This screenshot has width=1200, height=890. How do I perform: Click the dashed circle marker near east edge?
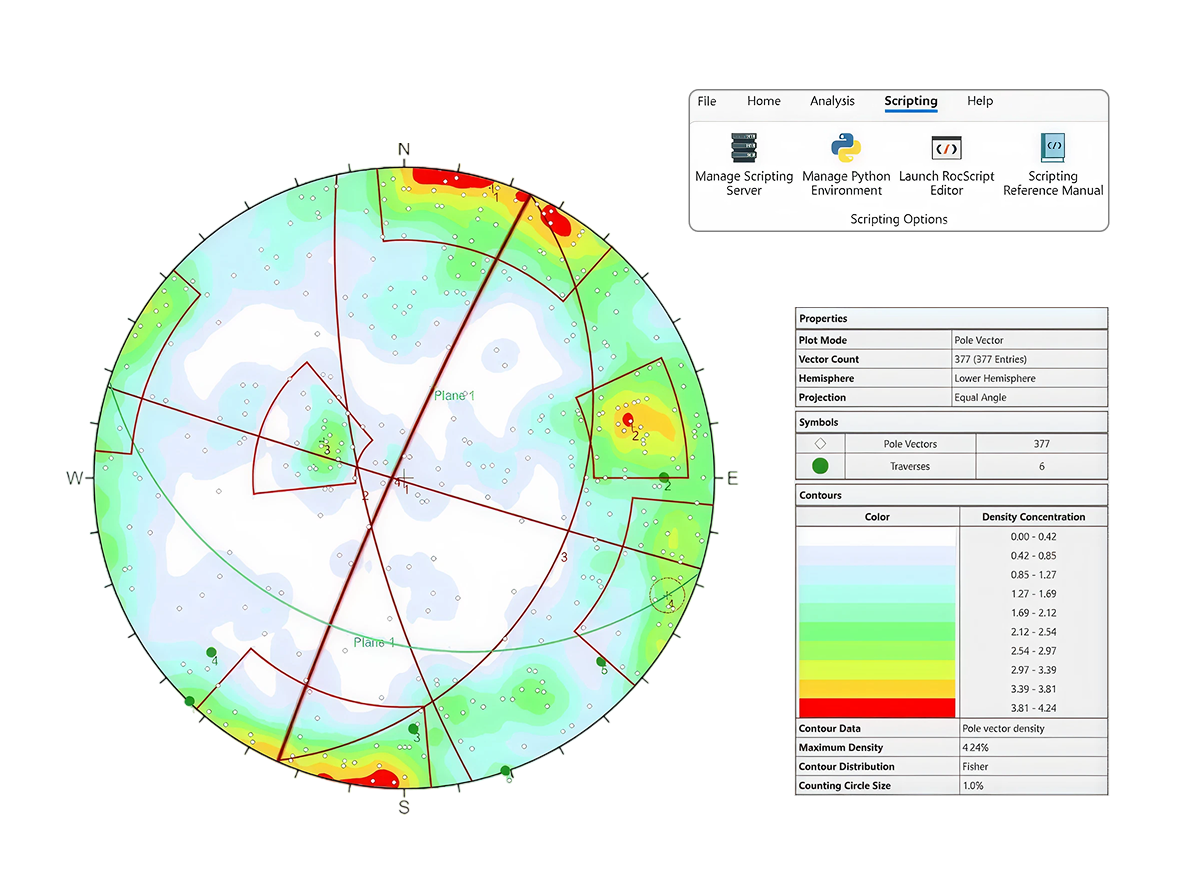[667, 596]
